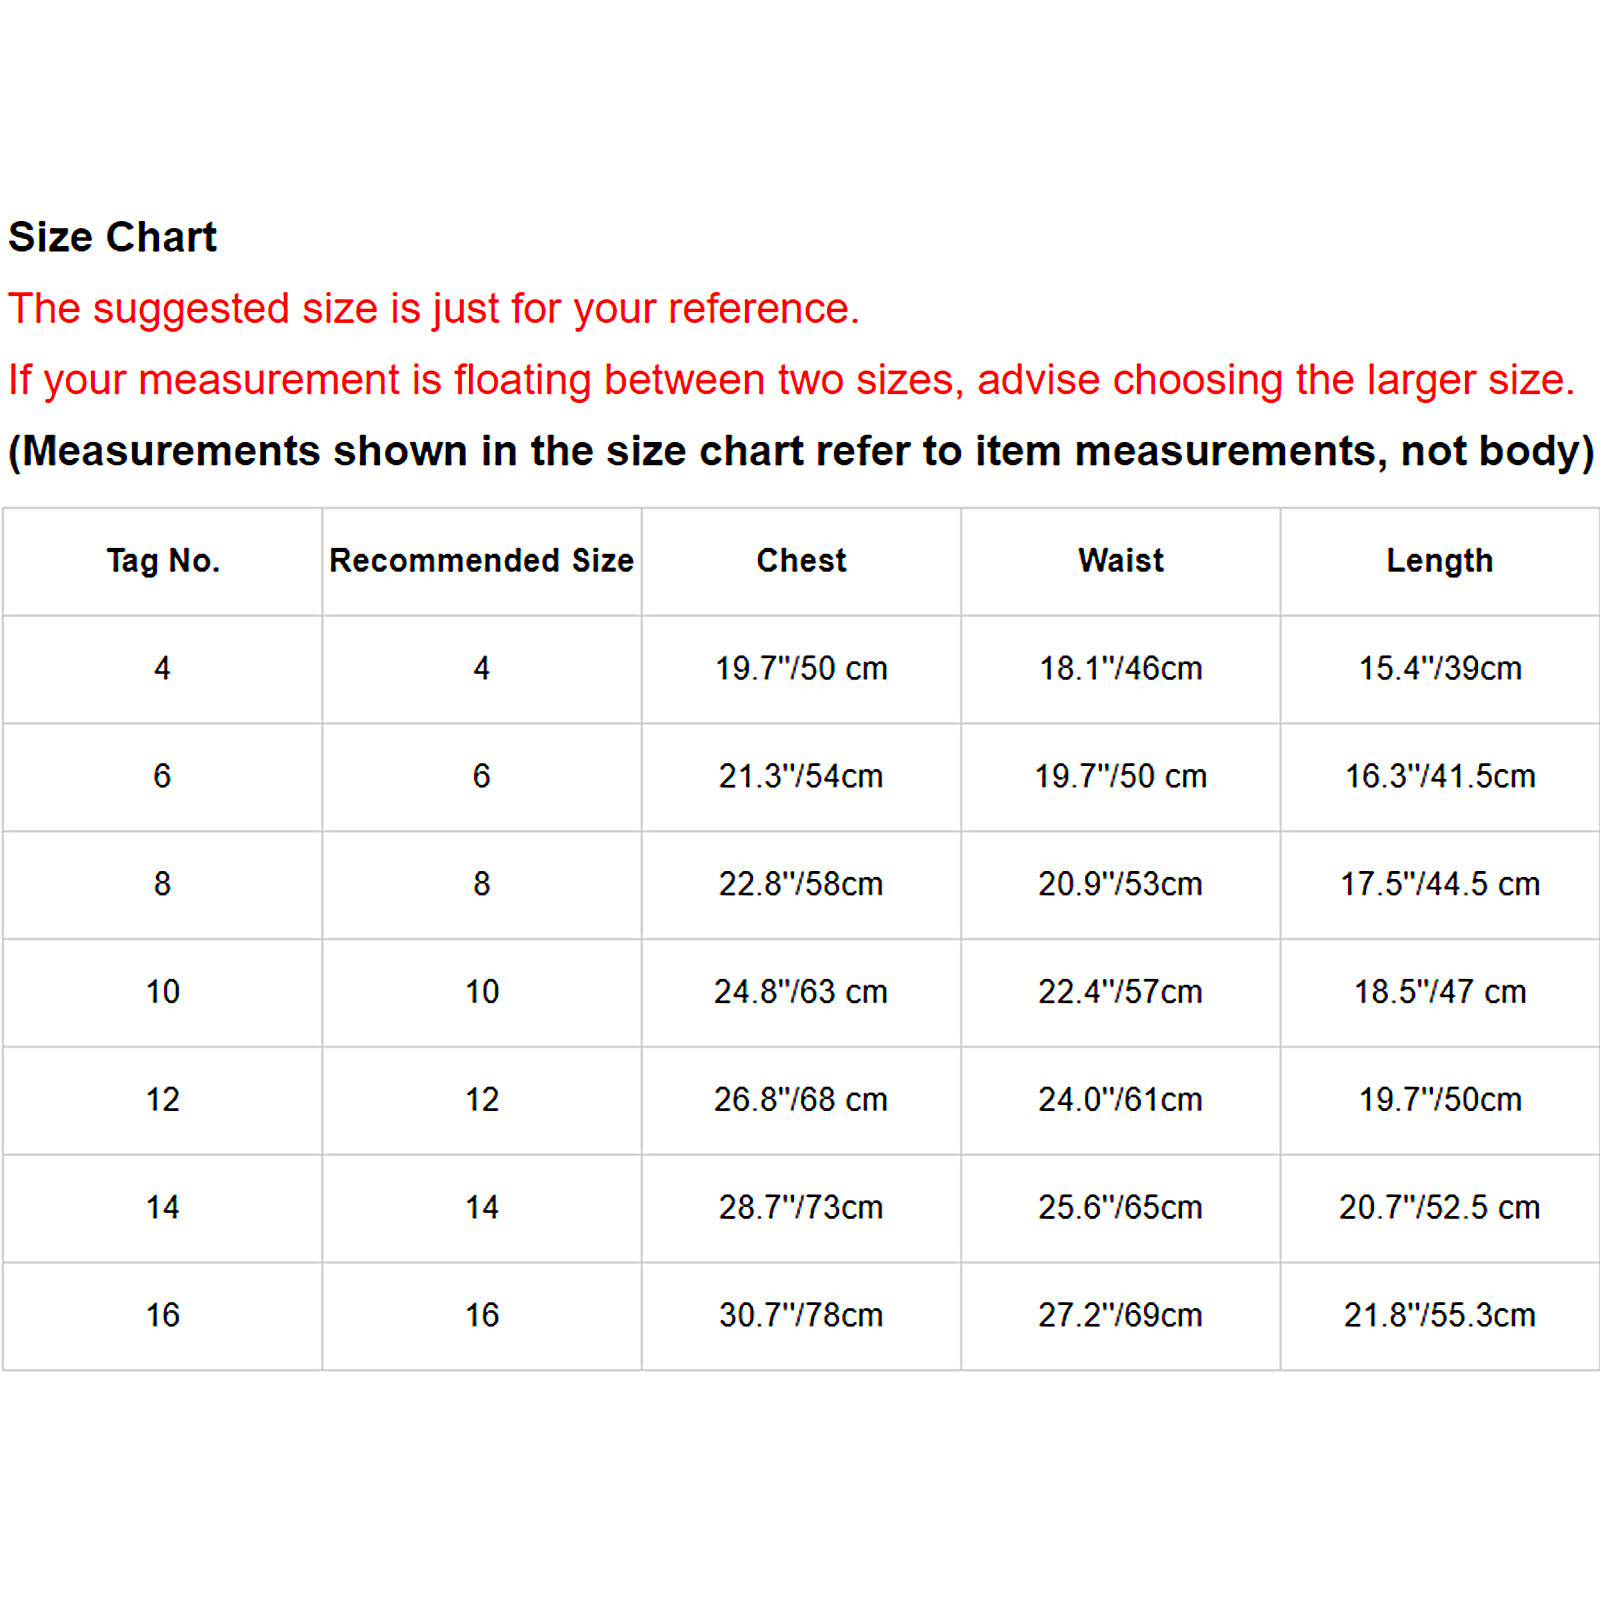This screenshot has width=1600, height=1600.
Task: Click chest cell 24.8"/63 cm
Action: click(x=801, y=992)
